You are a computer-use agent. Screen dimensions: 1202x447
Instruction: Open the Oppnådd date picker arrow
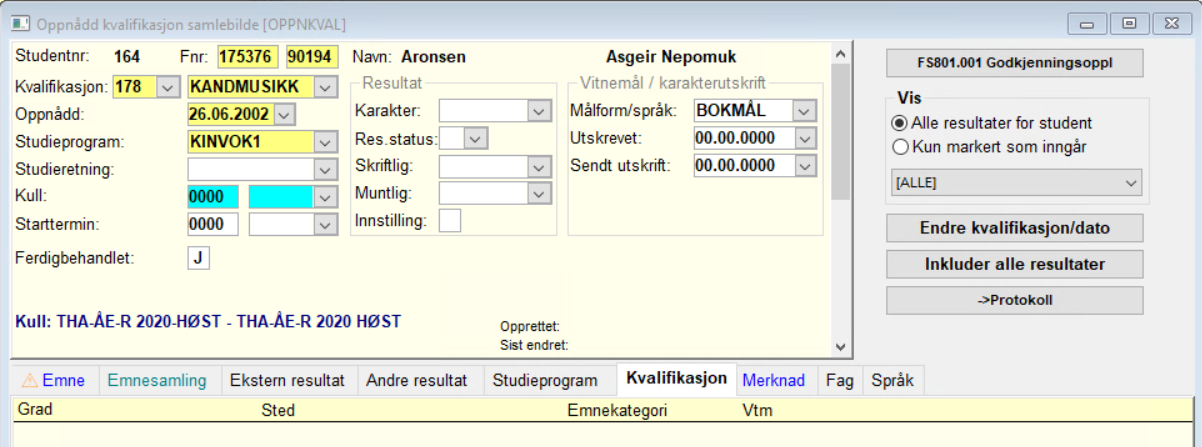284,114
